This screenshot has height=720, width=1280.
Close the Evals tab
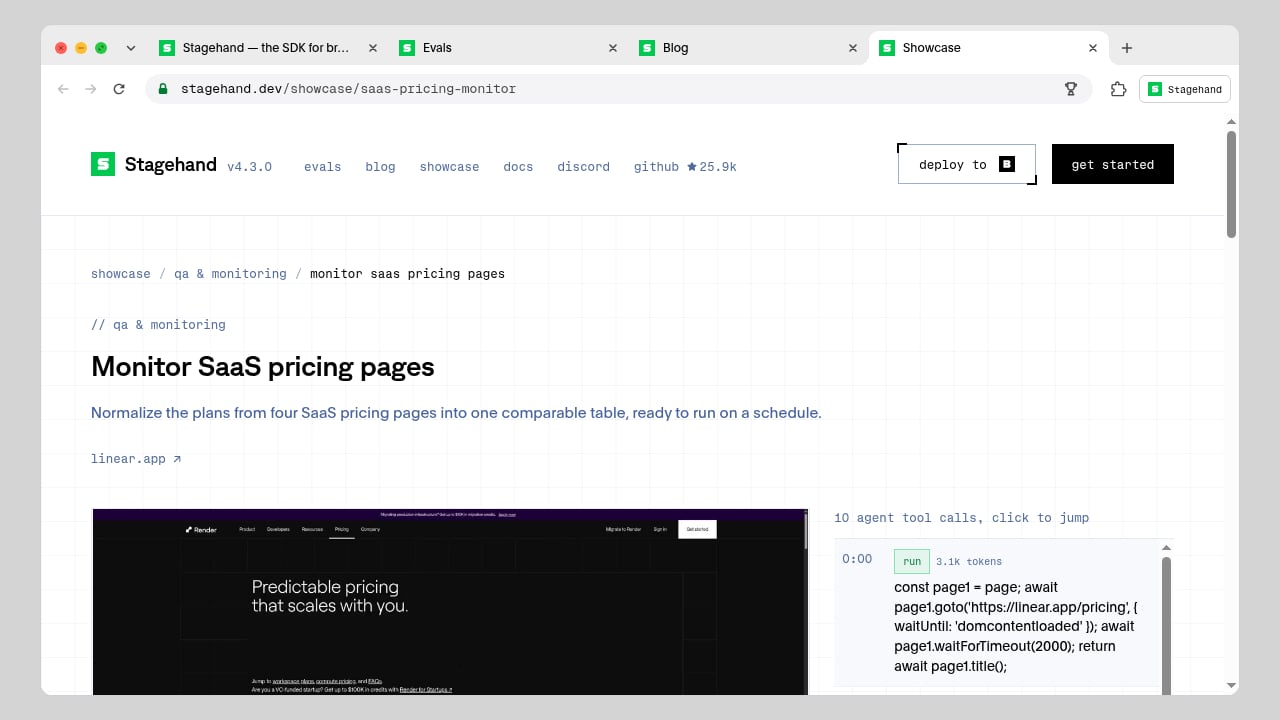click(x=613, y=48)
